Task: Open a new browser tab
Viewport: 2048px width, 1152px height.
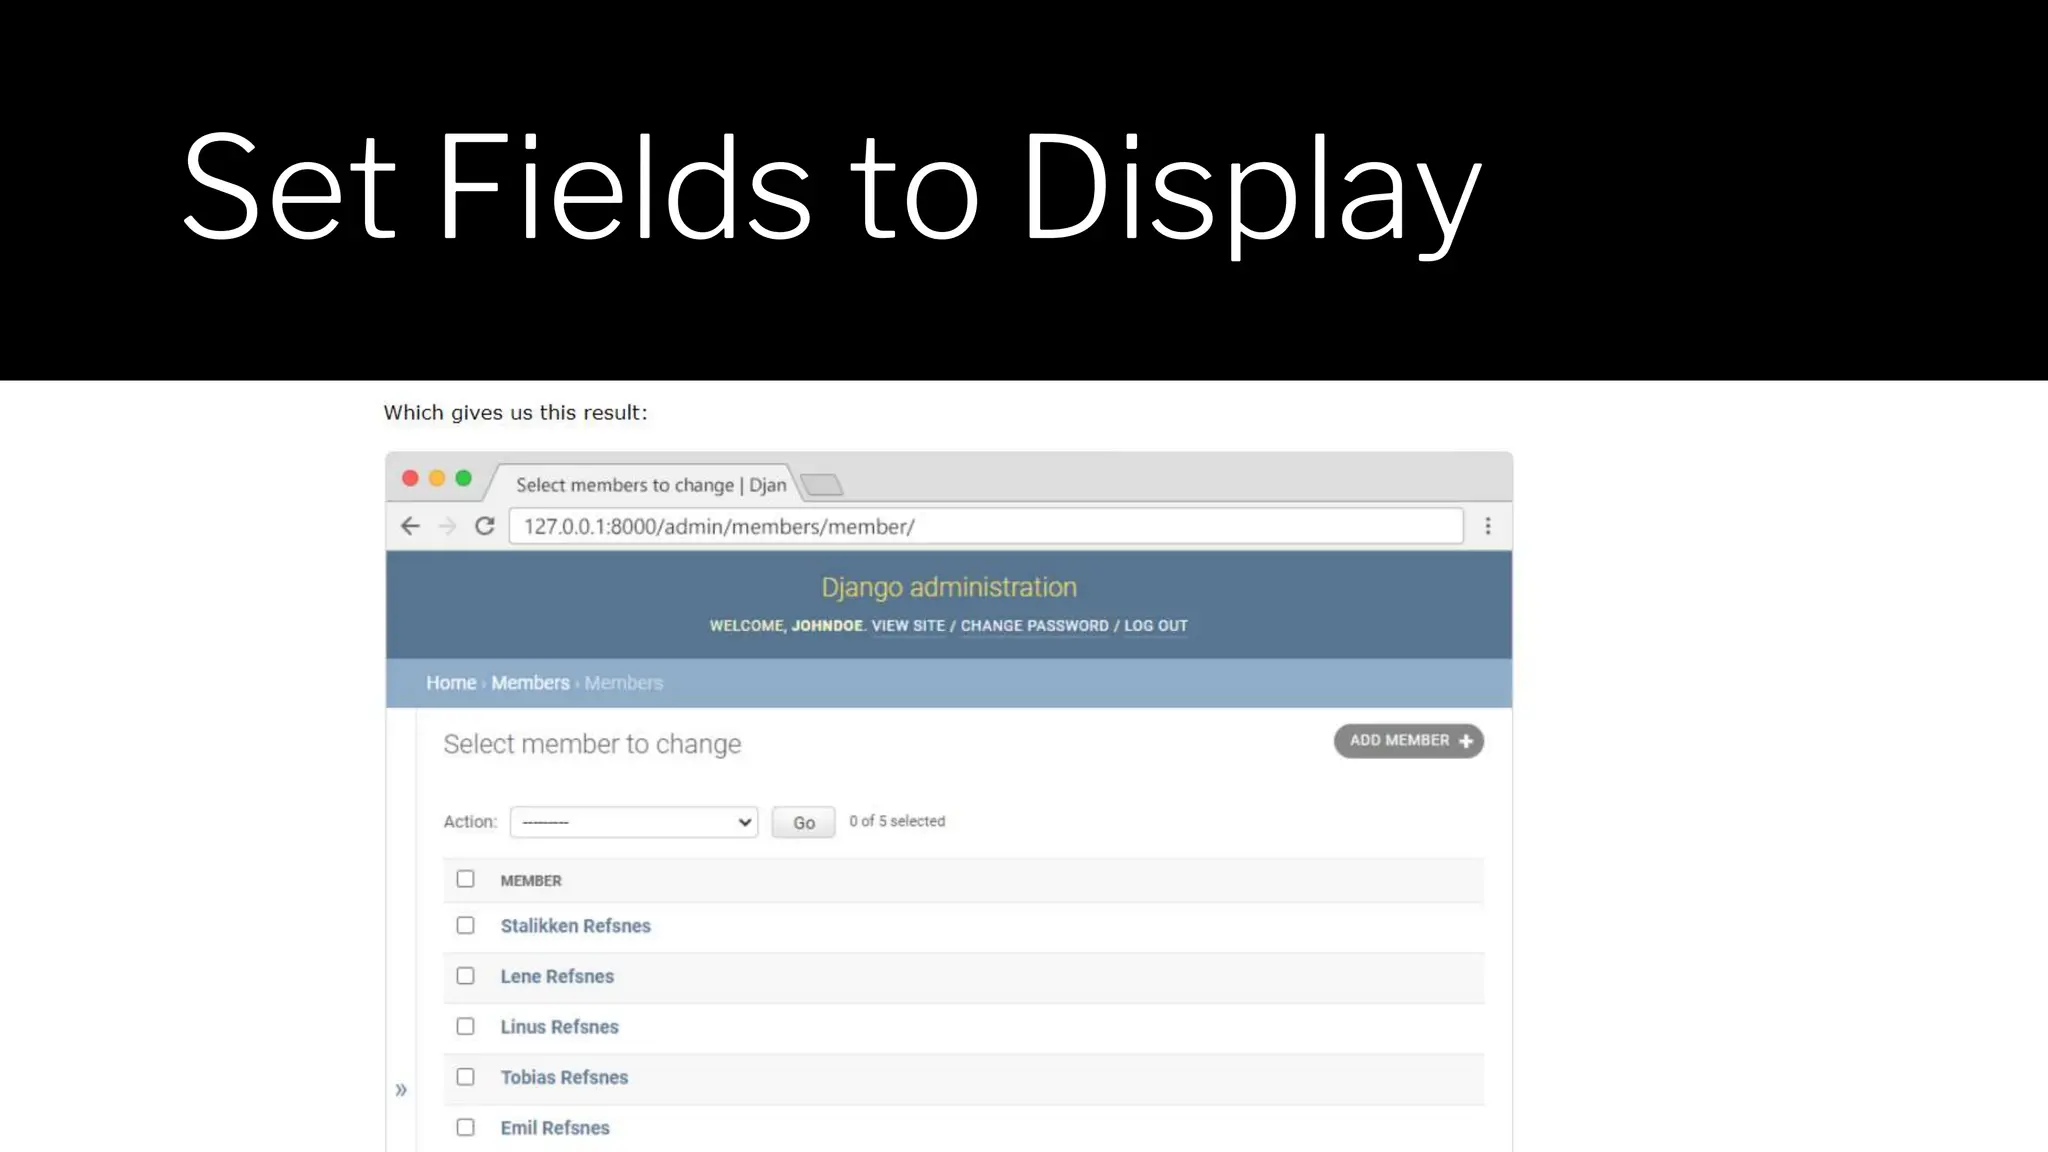Action: 822,485
